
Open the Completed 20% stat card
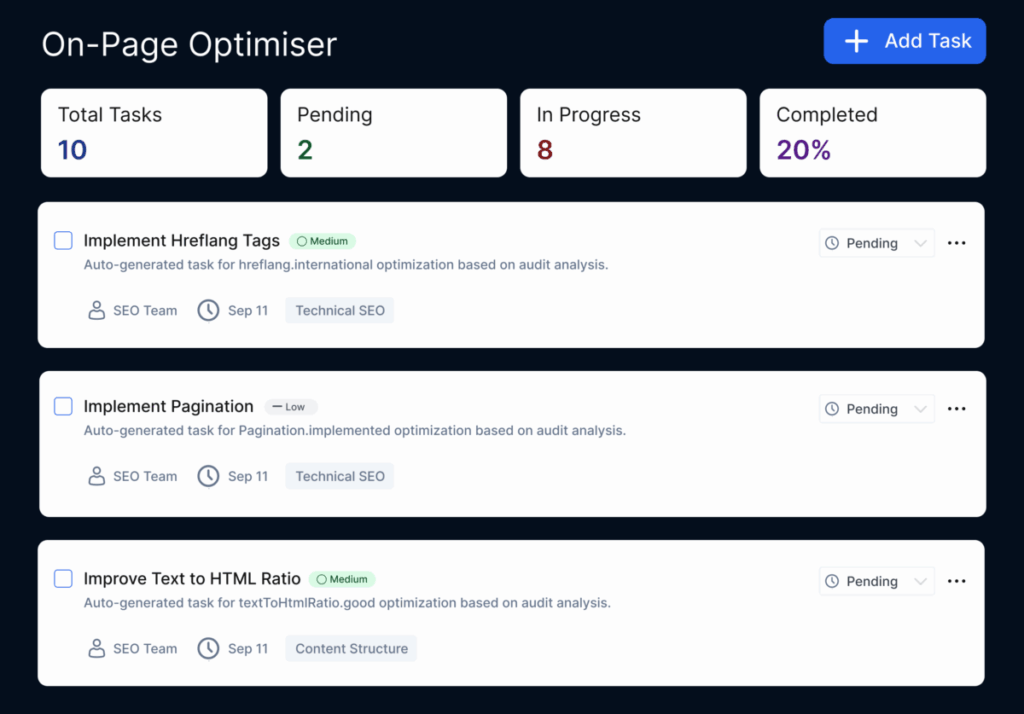point(872,133)
